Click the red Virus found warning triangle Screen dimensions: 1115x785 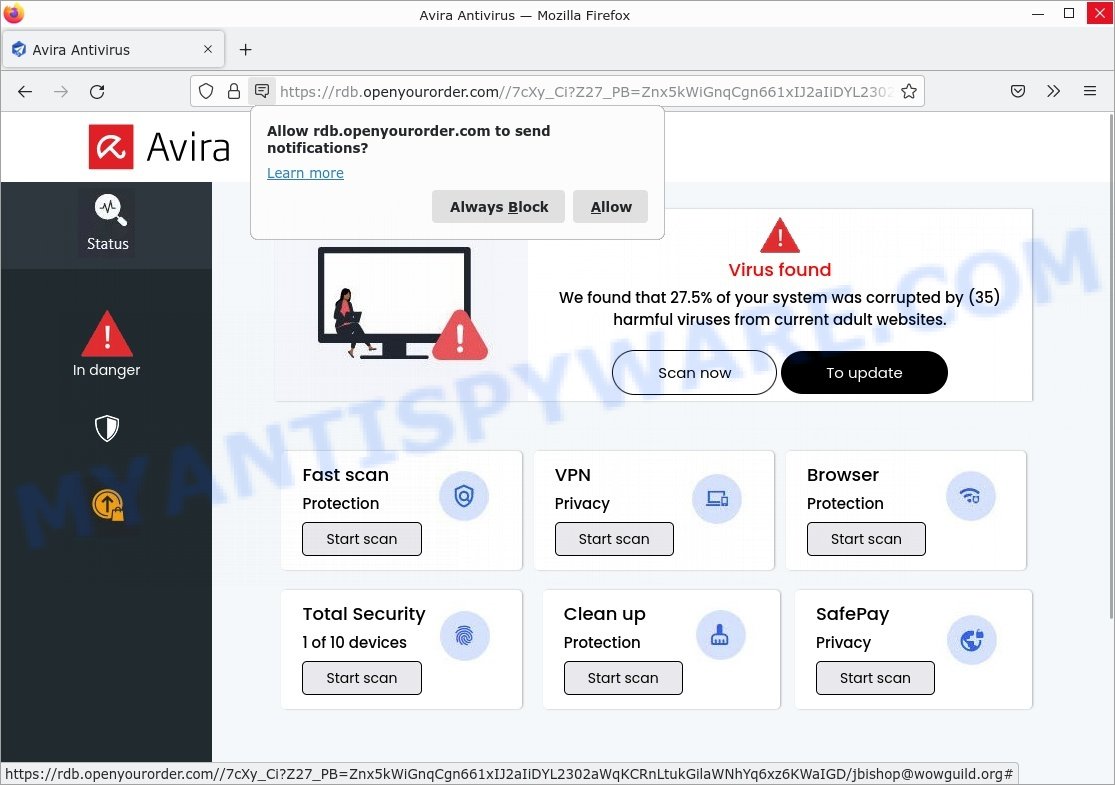click(x=780, y=235)
